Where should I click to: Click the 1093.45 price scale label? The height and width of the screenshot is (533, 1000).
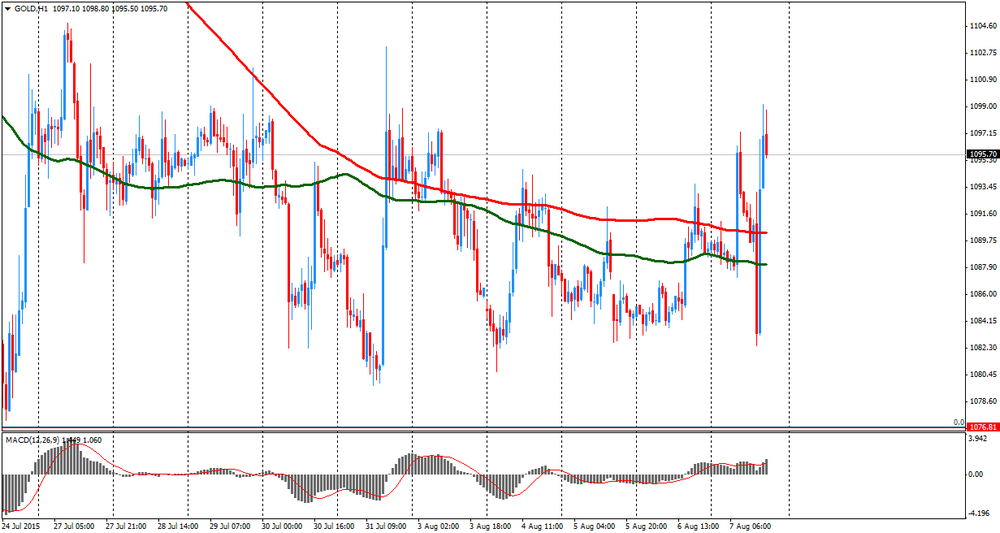point(983,187)
